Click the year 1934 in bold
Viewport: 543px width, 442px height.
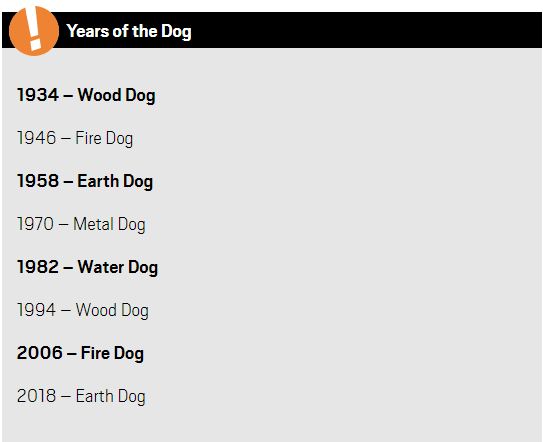point(38,95)
